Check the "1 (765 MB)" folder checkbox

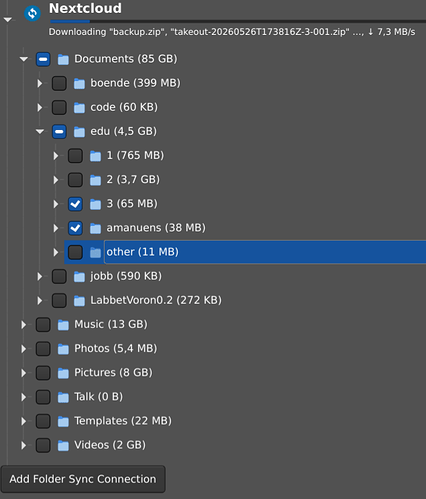point(75,156)
